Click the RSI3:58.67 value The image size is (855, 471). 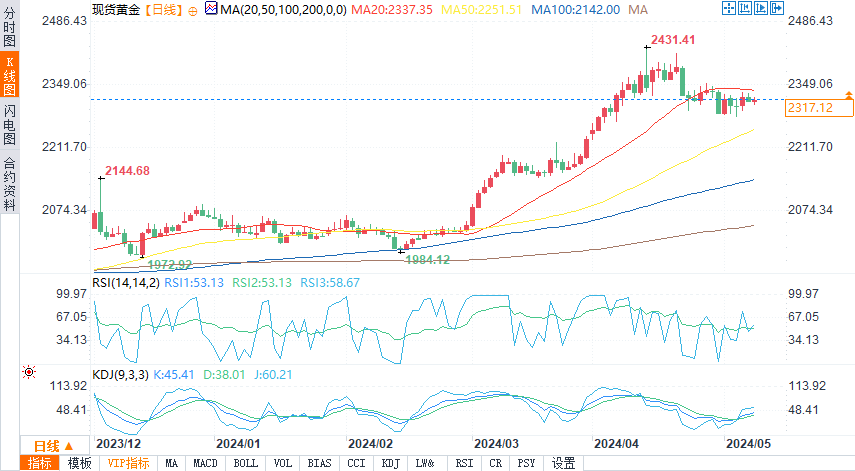point(330,282)
